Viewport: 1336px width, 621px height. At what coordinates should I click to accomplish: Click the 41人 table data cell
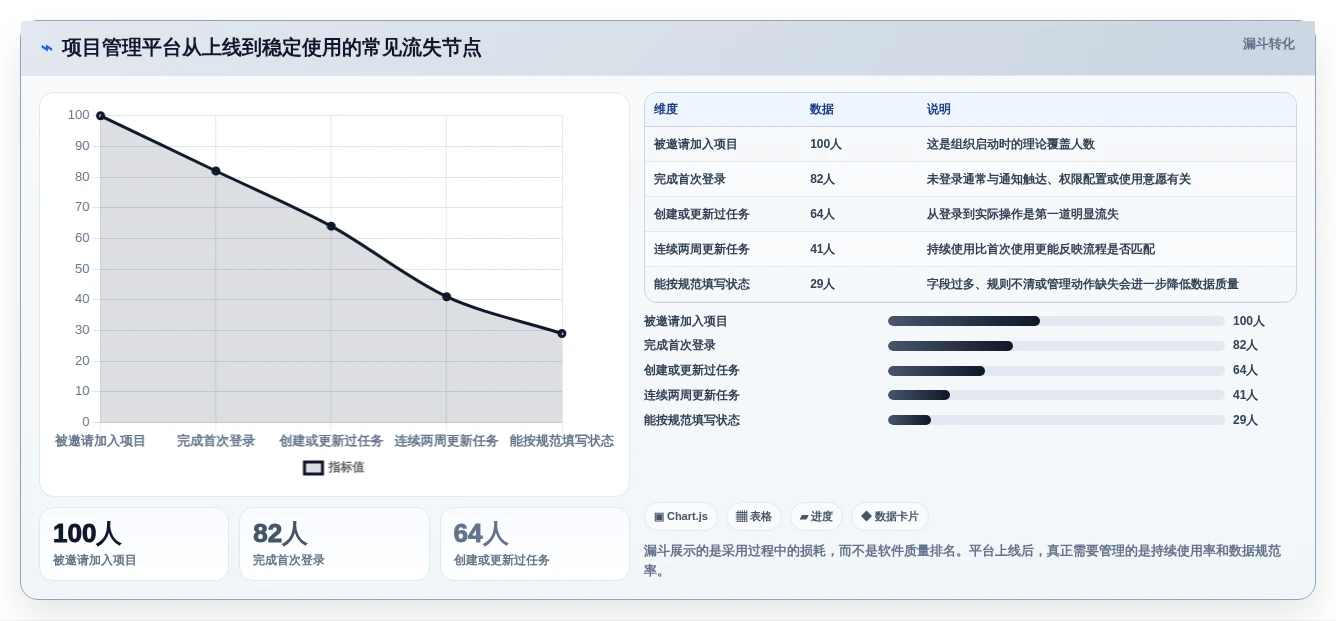pyautogui.click(x=822, y=249)
